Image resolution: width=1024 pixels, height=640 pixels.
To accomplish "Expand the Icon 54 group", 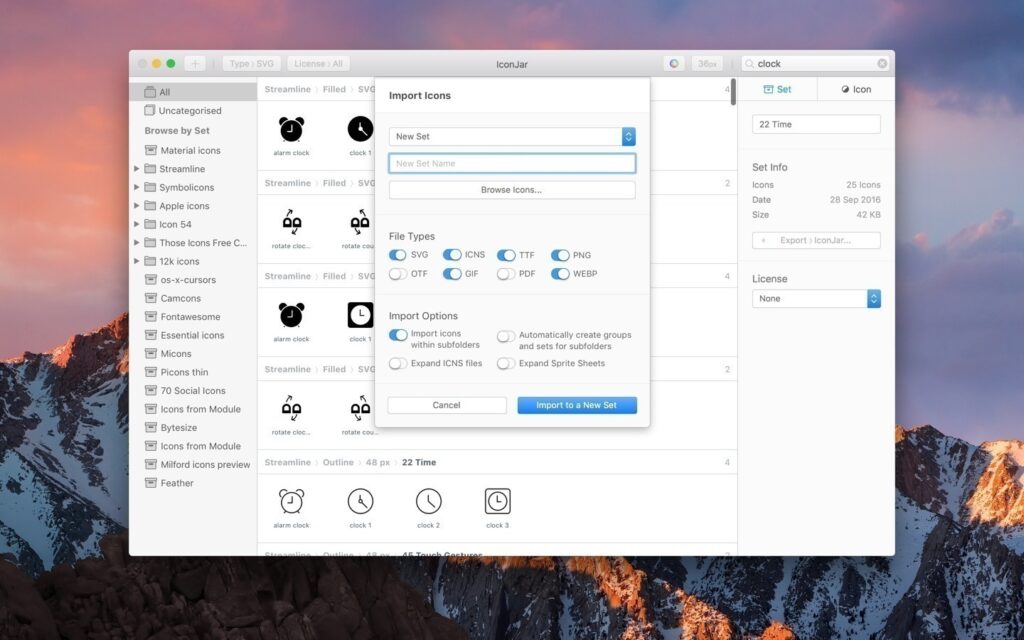I will 136,224.
